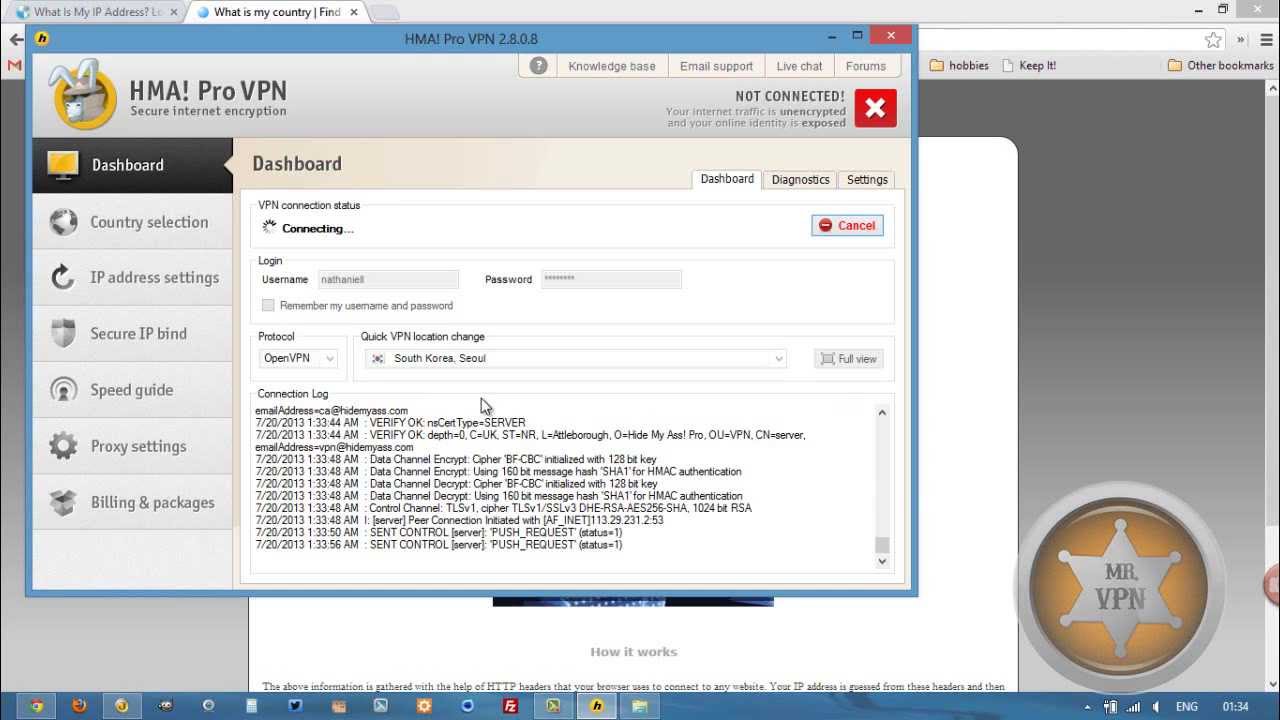The image size is (1280, 720).
Task: Switch to What Is My IP Address browser tab
Action: tap(97, 12)
